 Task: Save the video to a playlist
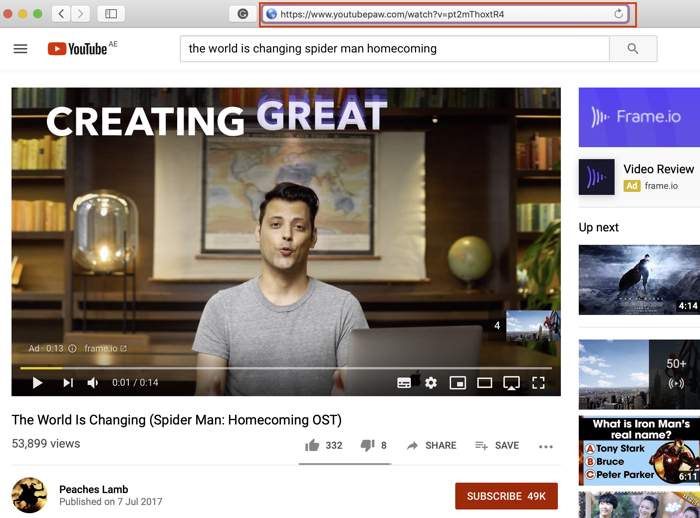click(x=497, y=445)
